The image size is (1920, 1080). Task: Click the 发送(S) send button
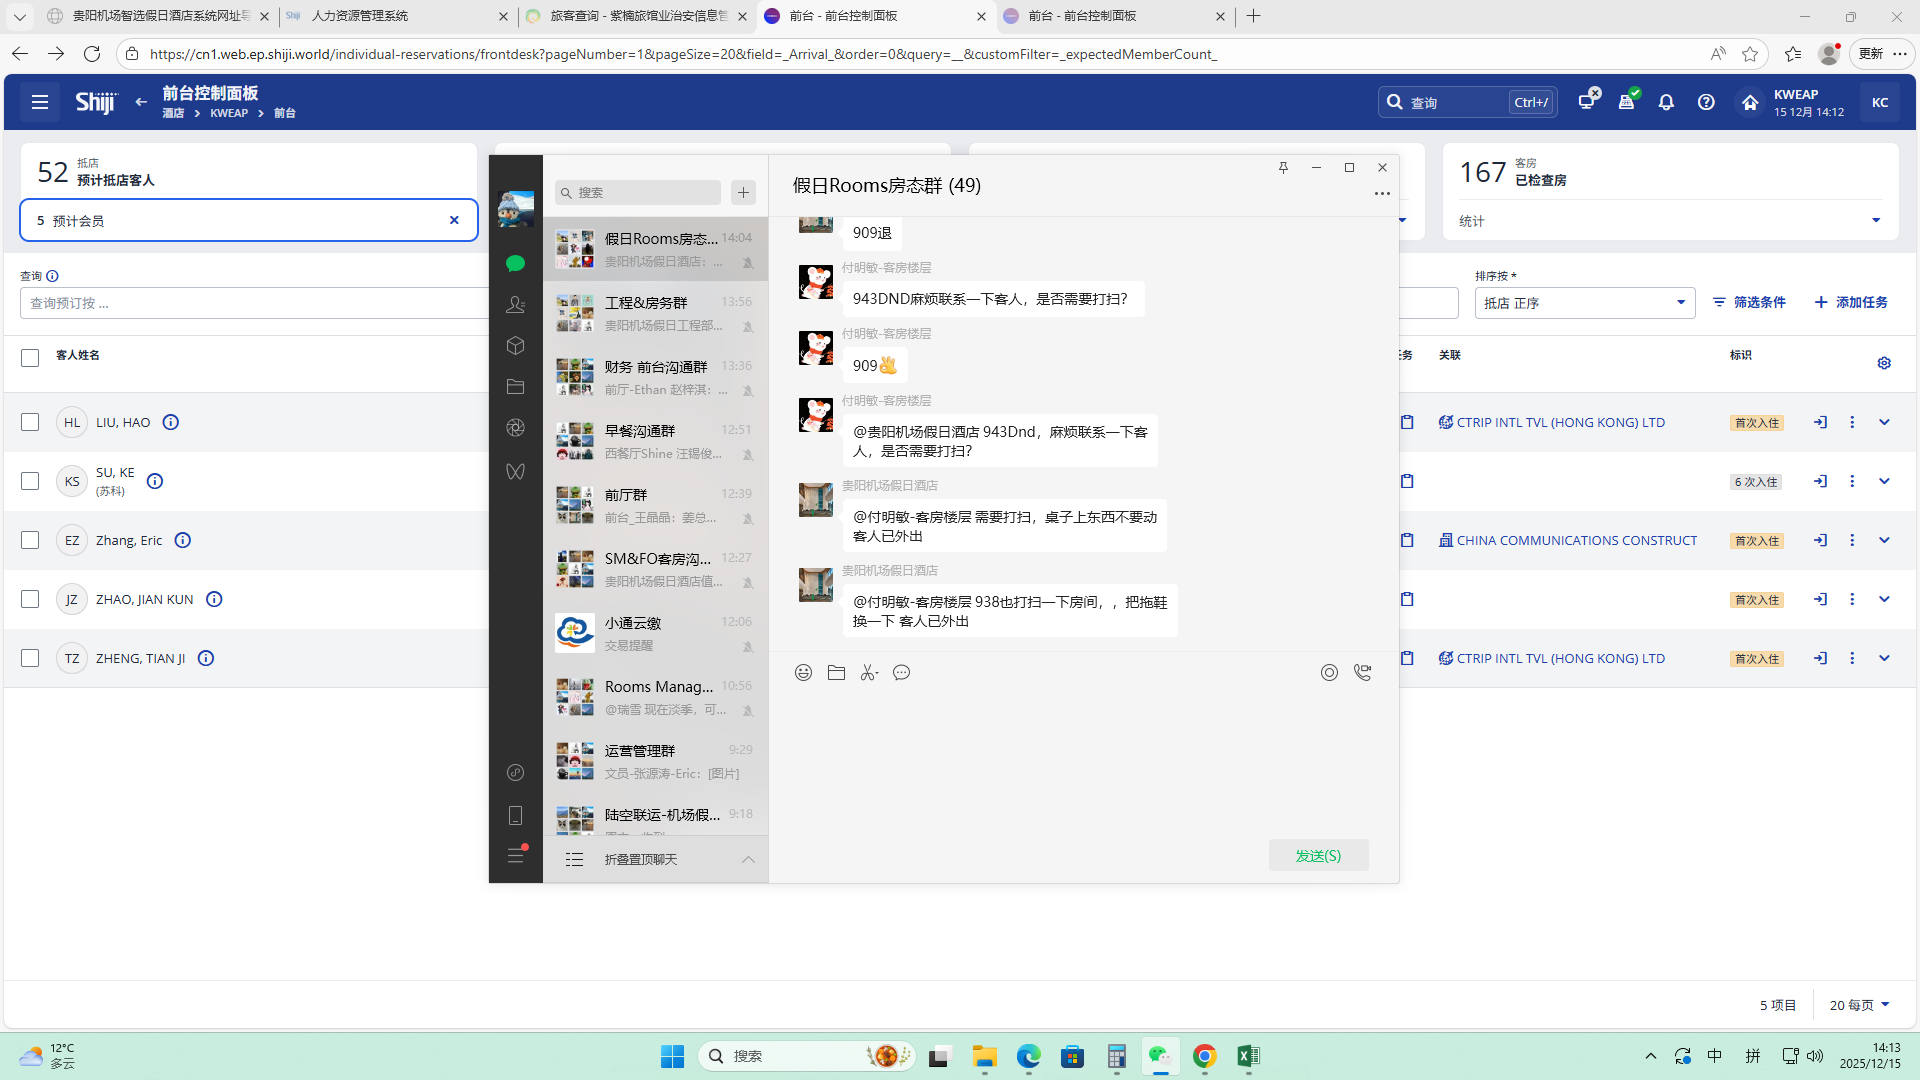[1318, 855]
